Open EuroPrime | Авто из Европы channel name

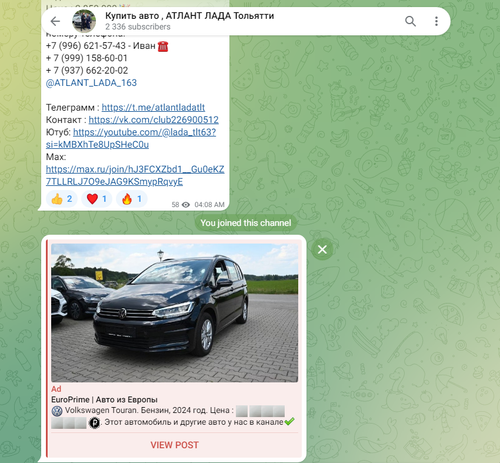[104, 399]
